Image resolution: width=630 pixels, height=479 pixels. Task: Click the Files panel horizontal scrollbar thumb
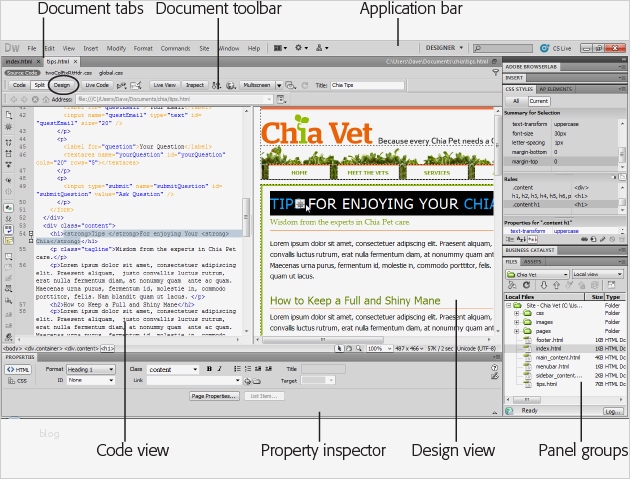527,400
